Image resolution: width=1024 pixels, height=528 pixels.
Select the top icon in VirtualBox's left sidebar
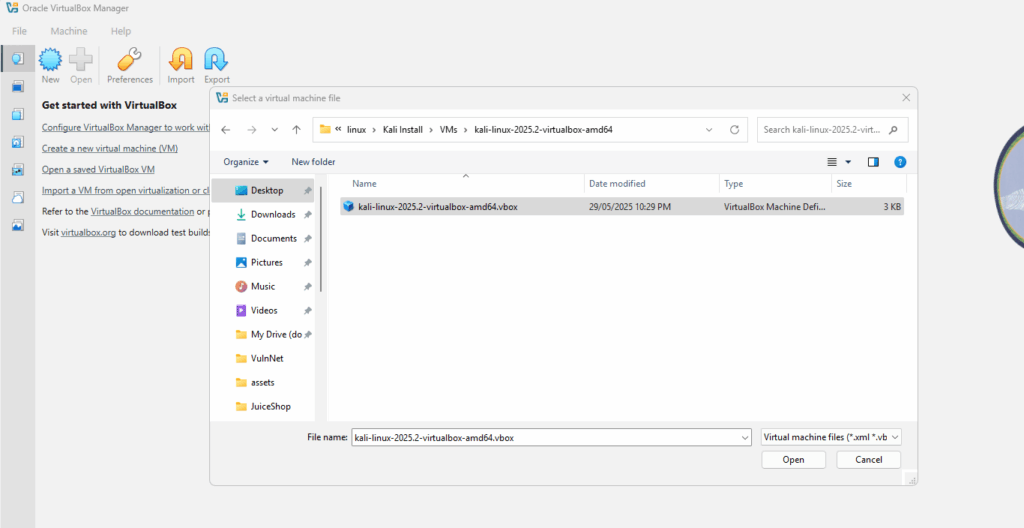tap(18, 59)
